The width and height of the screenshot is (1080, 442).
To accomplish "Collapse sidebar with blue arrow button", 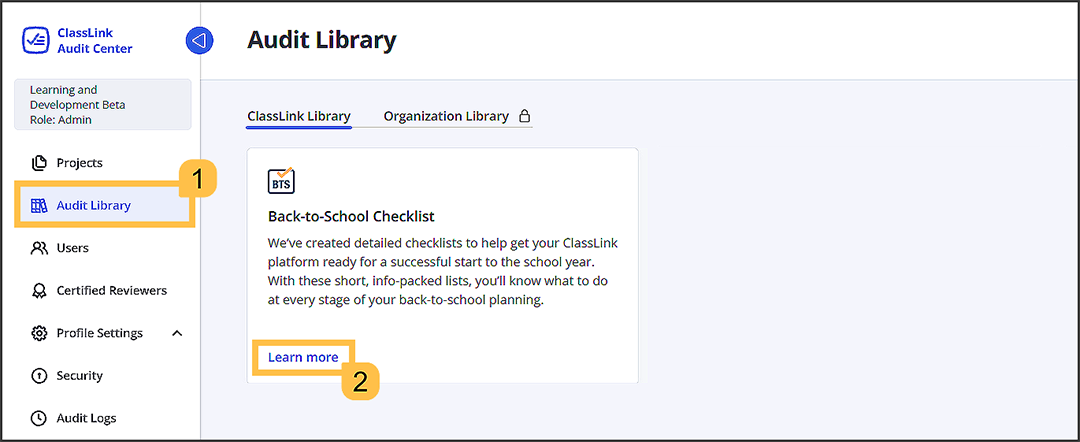I will click(199, 41).
